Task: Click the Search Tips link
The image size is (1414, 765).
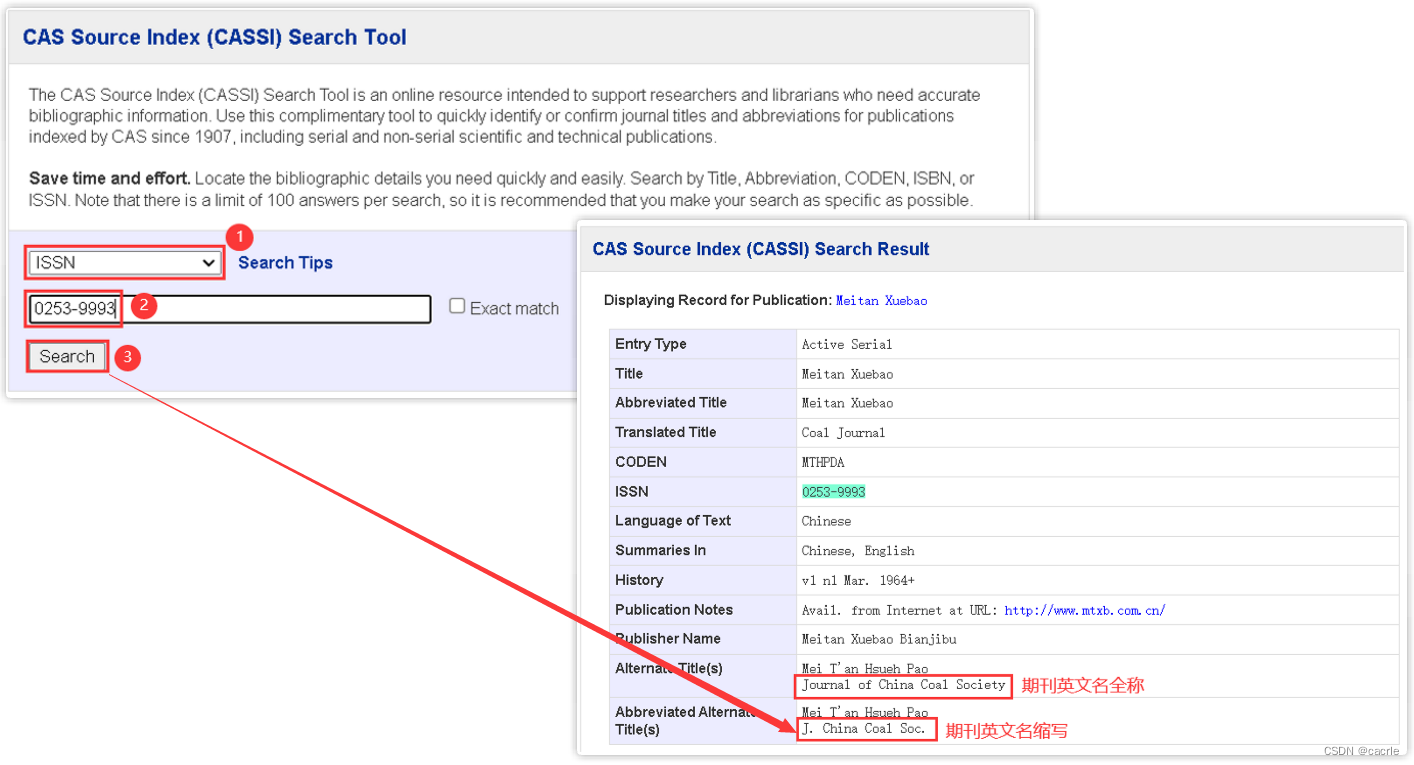Action: pyautogui.click(x=285, y=263)
